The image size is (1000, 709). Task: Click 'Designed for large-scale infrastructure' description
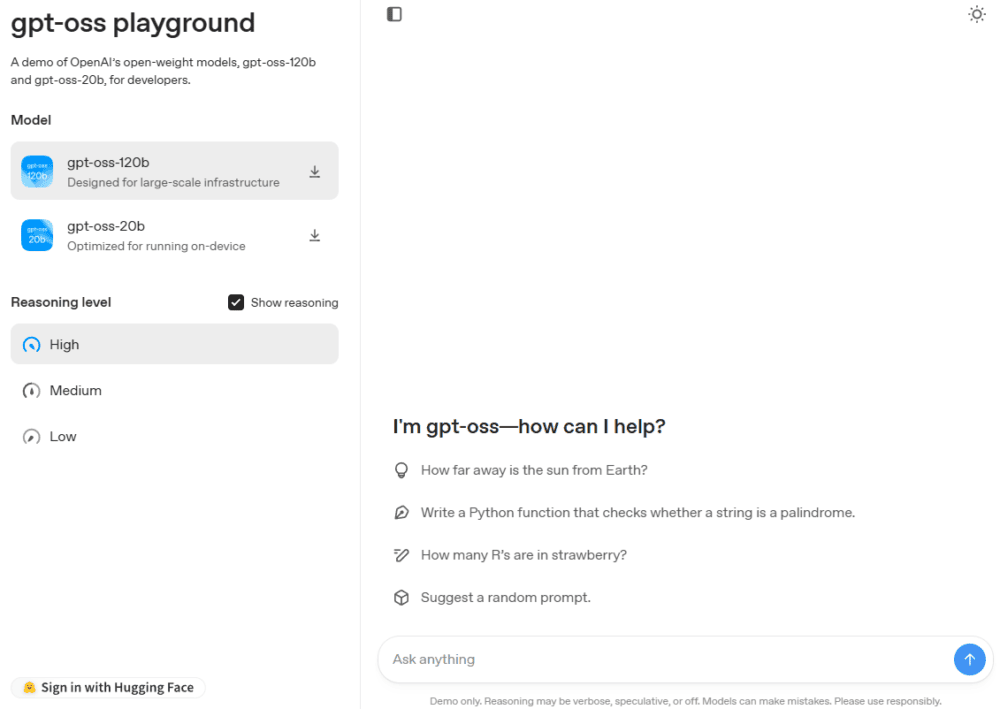point(173,182)
